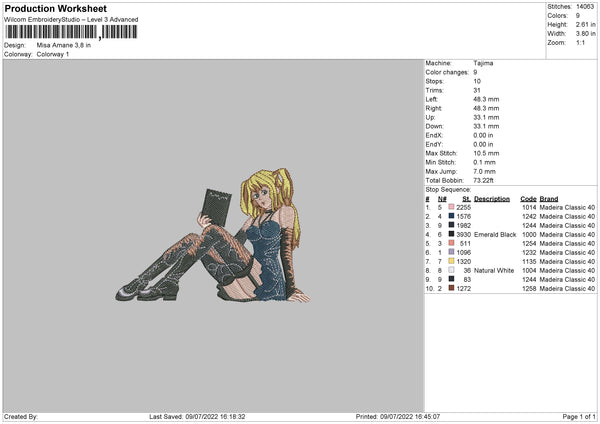
Task: Click the Stitches value 14063
Action: pos(585,7)
